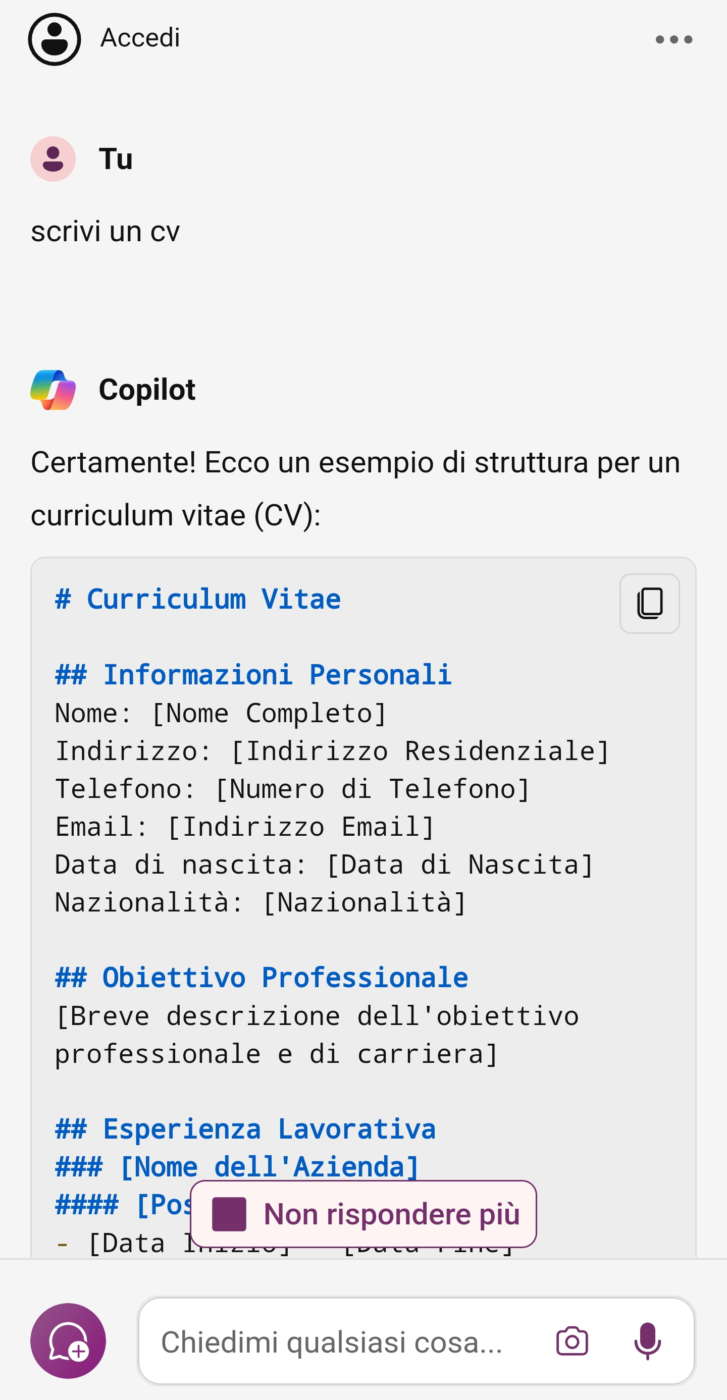This screenshot has width=727, height=1400.
Task: Click the Copilot name label
Action: (147, 390)
